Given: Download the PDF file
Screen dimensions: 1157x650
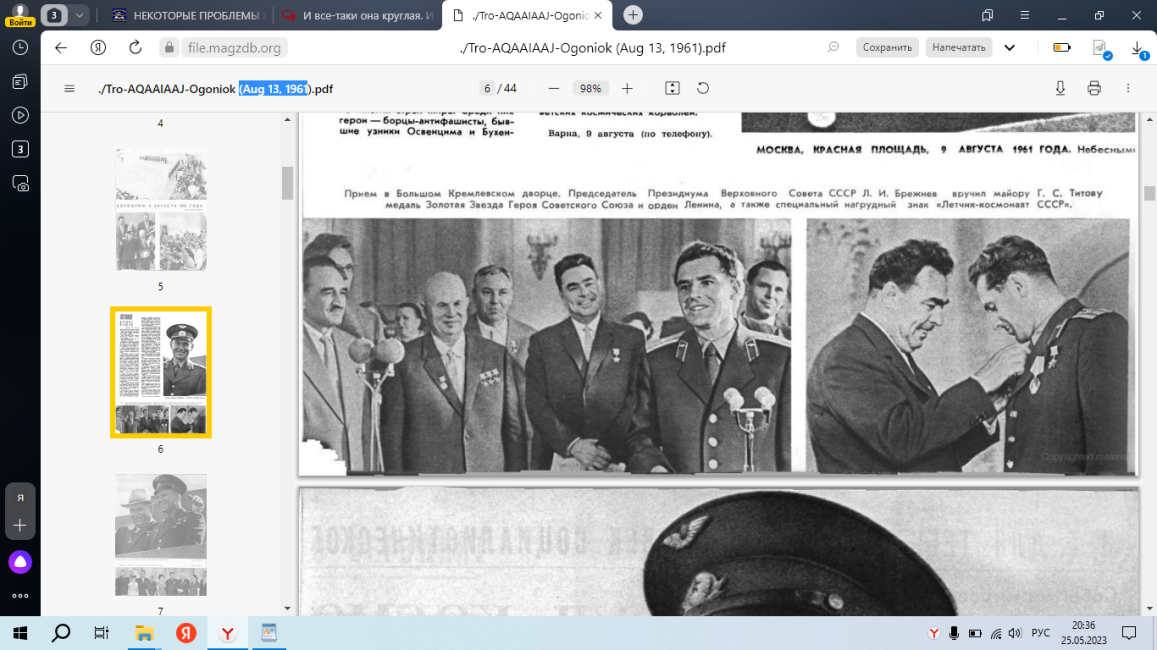Looking at the screenshot, I should point(1060,88).
